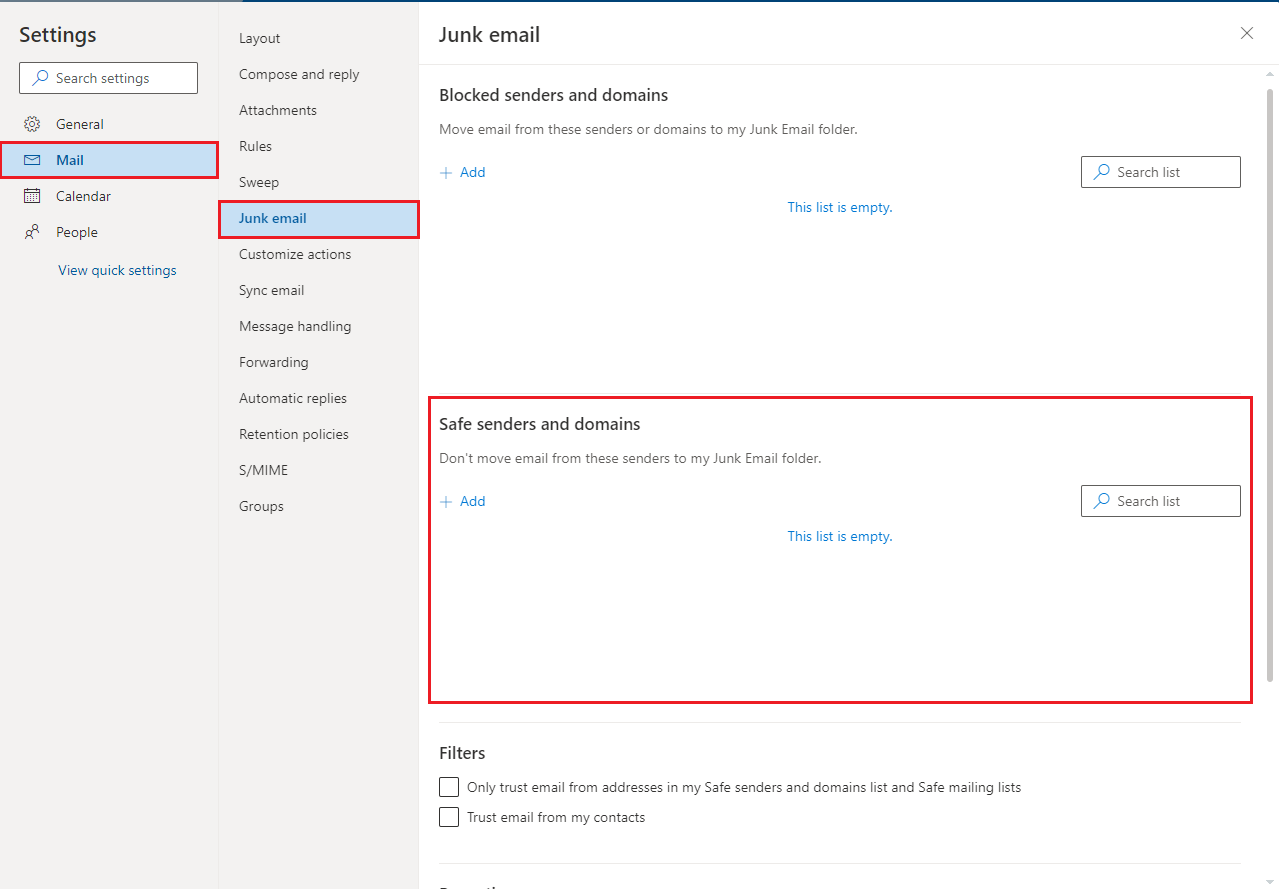This screenshot has width=1279, height=889.
Task: Click Blocked senders and domains heading
Action: tap(554, 95)
